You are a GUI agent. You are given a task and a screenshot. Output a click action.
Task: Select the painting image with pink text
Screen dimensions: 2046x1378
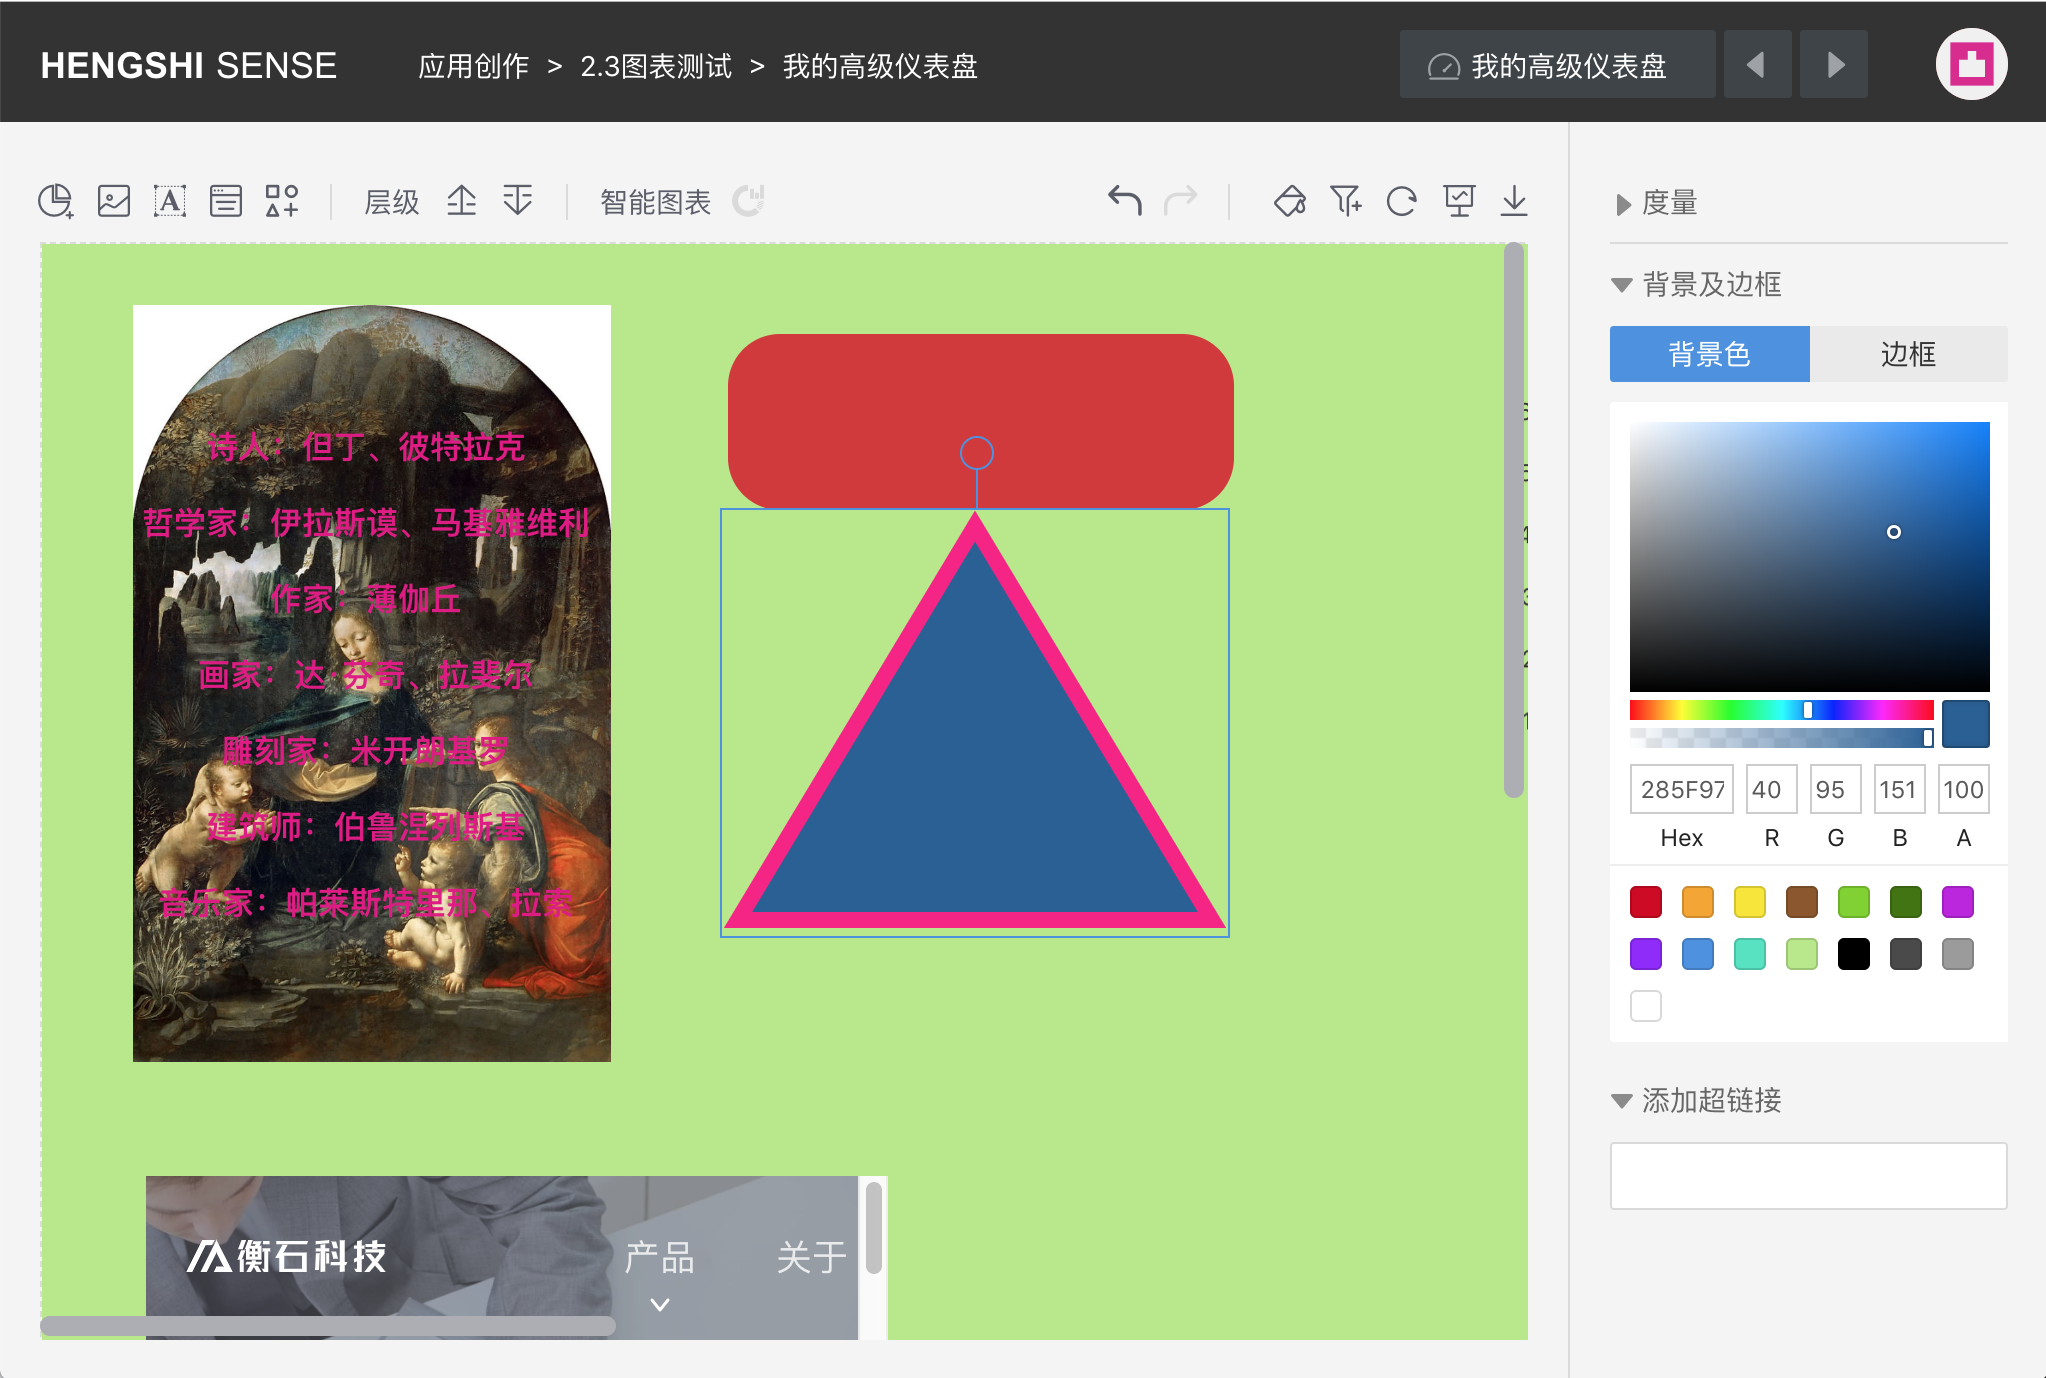[372, 683]
